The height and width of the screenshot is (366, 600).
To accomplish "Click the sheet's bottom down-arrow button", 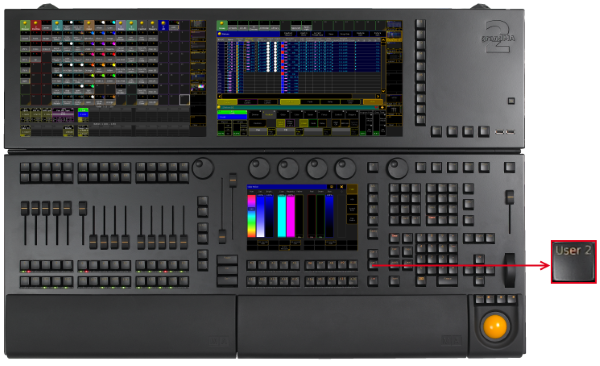I will click(383, 91).
